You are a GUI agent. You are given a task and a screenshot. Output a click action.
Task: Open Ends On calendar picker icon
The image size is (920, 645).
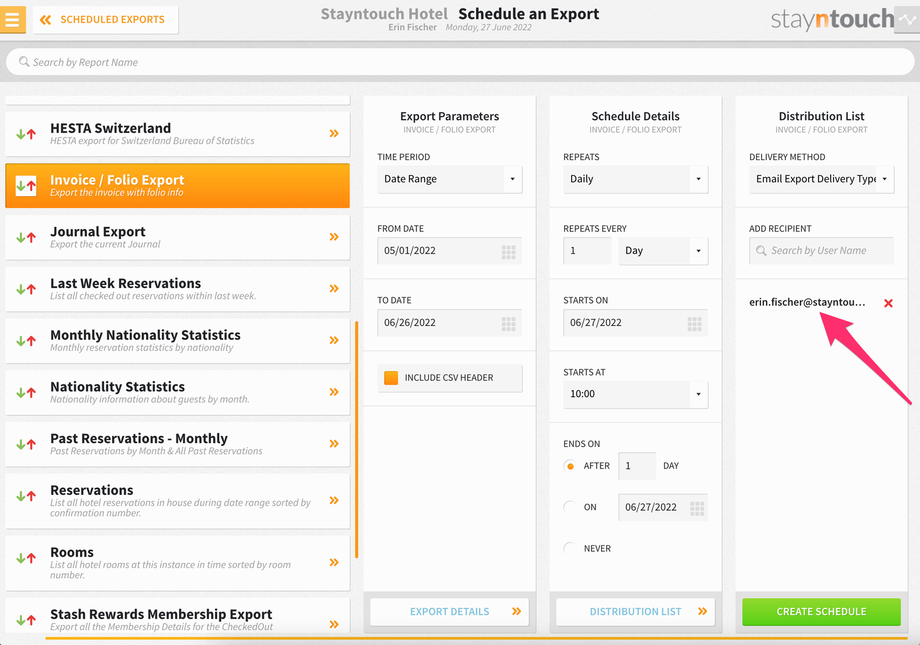[697, 508]
